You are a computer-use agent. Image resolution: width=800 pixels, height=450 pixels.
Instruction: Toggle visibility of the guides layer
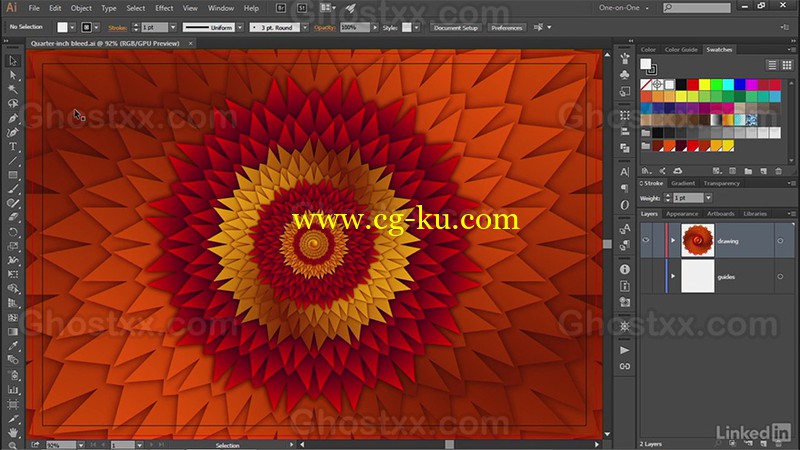(x=646, y=277)
